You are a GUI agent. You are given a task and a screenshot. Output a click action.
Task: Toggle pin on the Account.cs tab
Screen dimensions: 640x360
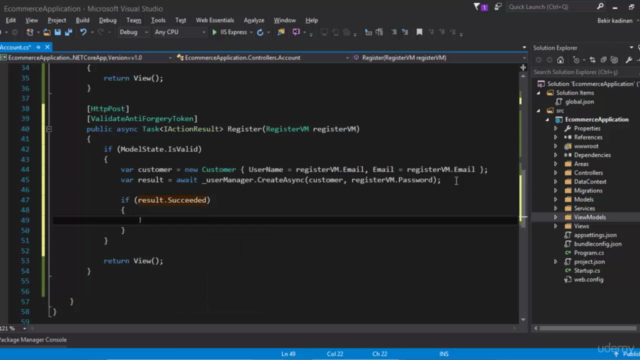point(38,47)
